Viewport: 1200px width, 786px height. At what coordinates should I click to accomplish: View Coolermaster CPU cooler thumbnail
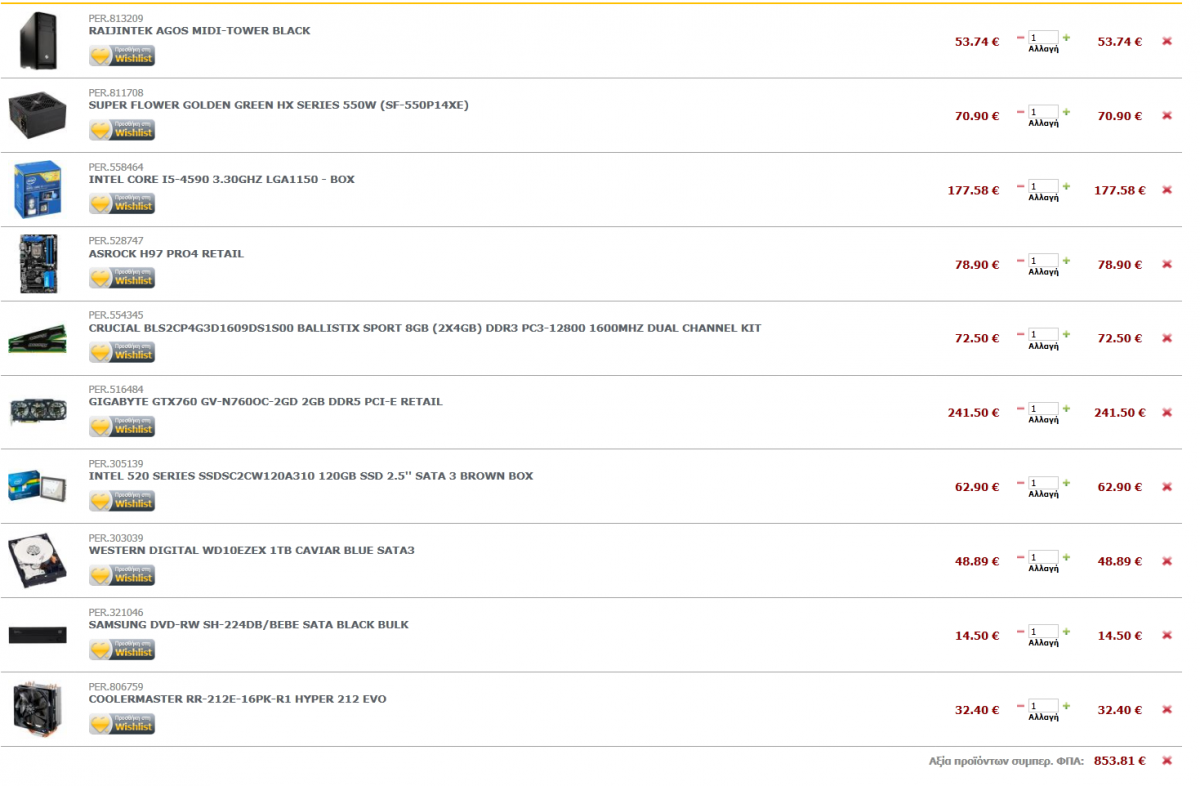38,710
